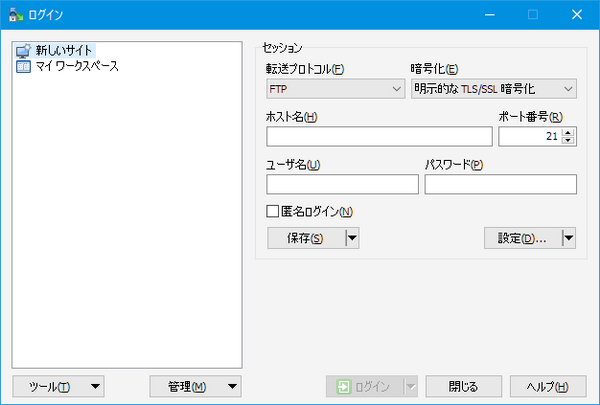Click the 閉じる button
Viewport: 600px width, 405px height.
[464, 387]
